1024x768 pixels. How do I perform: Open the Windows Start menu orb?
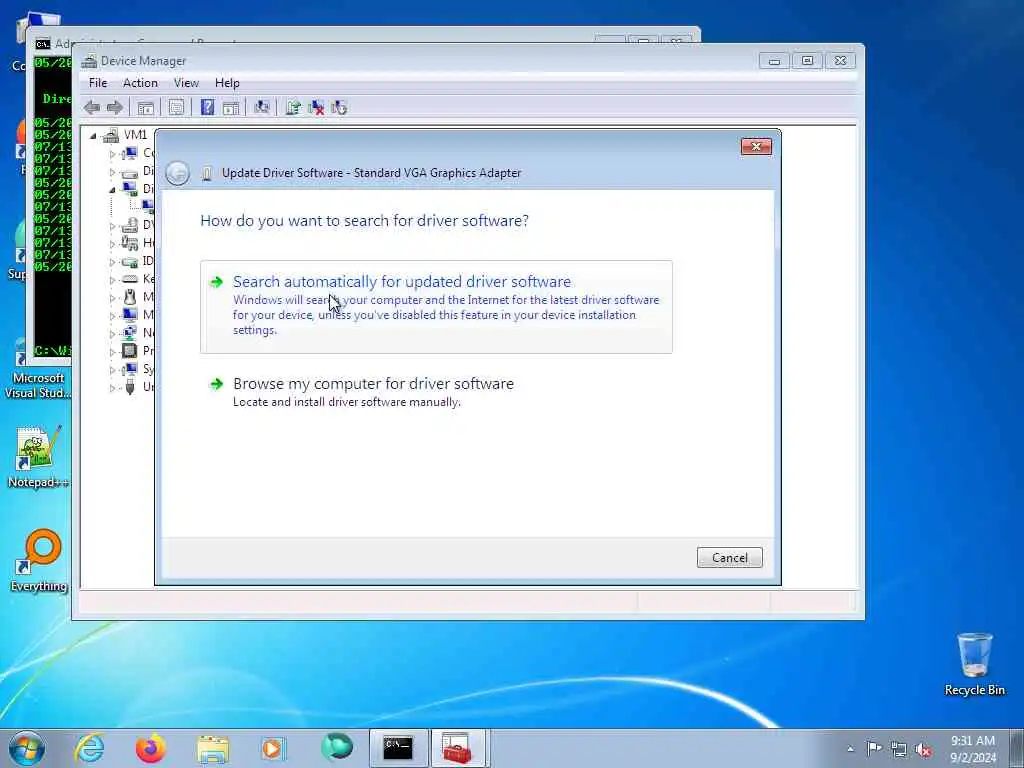[x=27, y=748]
